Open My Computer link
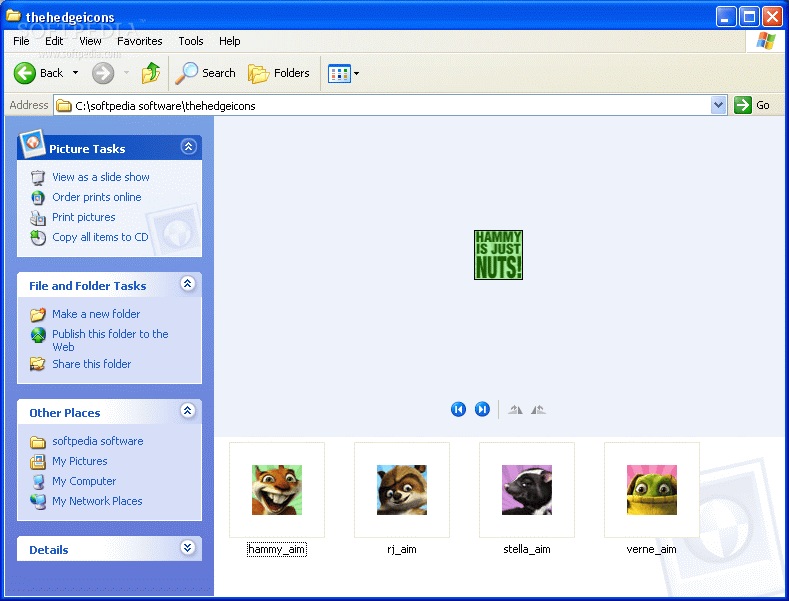This screenshot has height=601, width=789. point(84,481)
